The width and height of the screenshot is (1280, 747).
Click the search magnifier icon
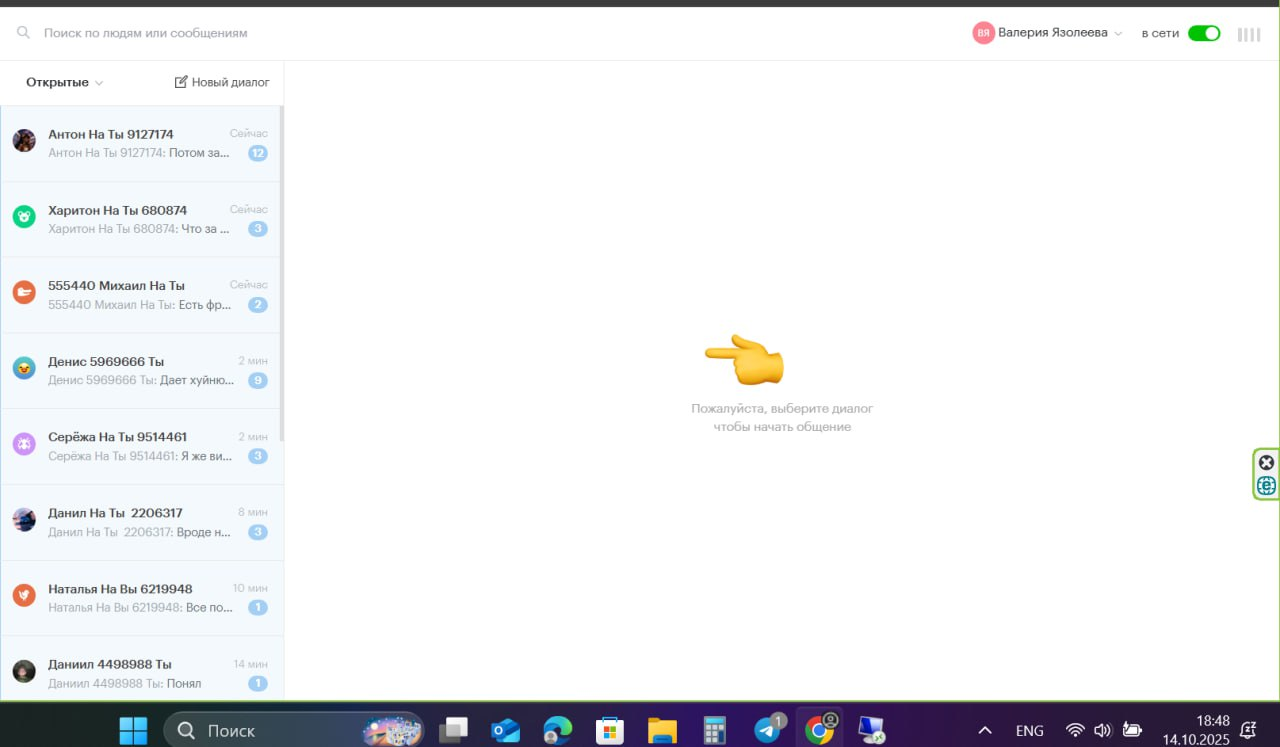23,33
